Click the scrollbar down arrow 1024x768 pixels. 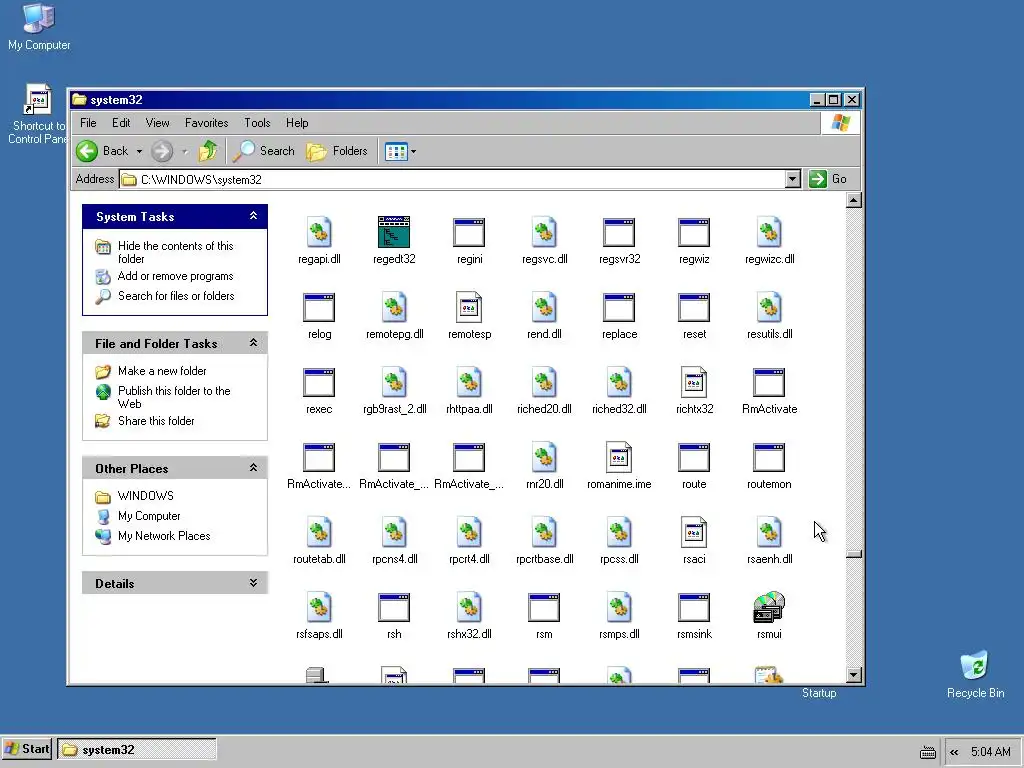[854, 675]
